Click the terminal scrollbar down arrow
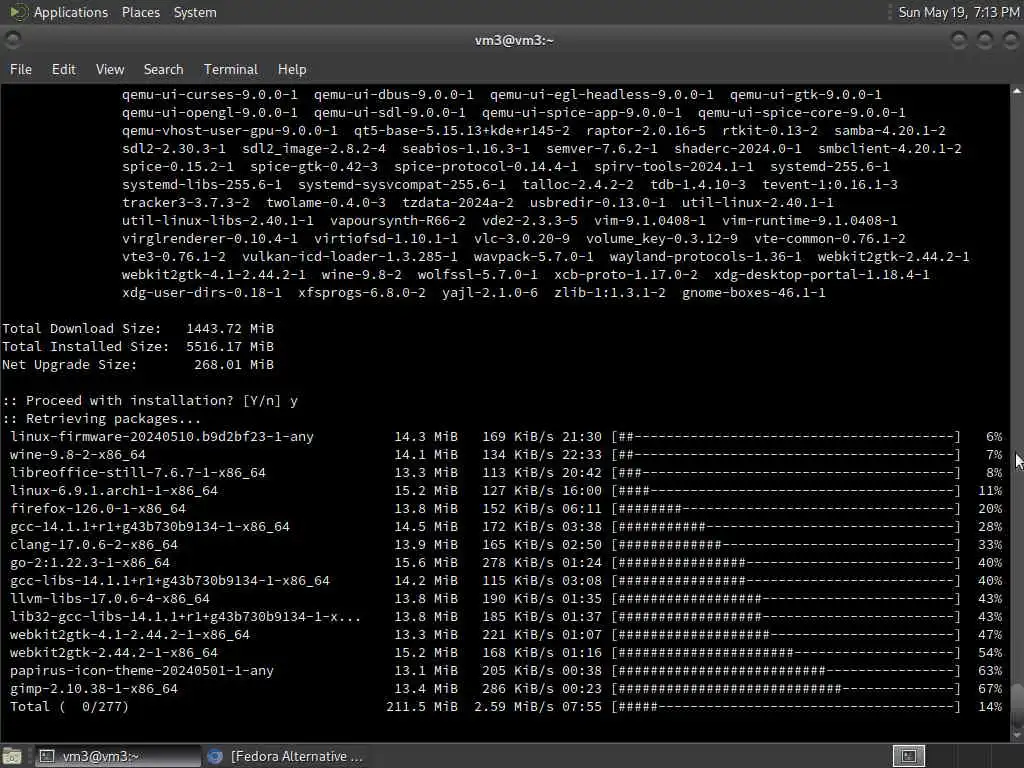 pyautogui.click(x=1017, y=736)
